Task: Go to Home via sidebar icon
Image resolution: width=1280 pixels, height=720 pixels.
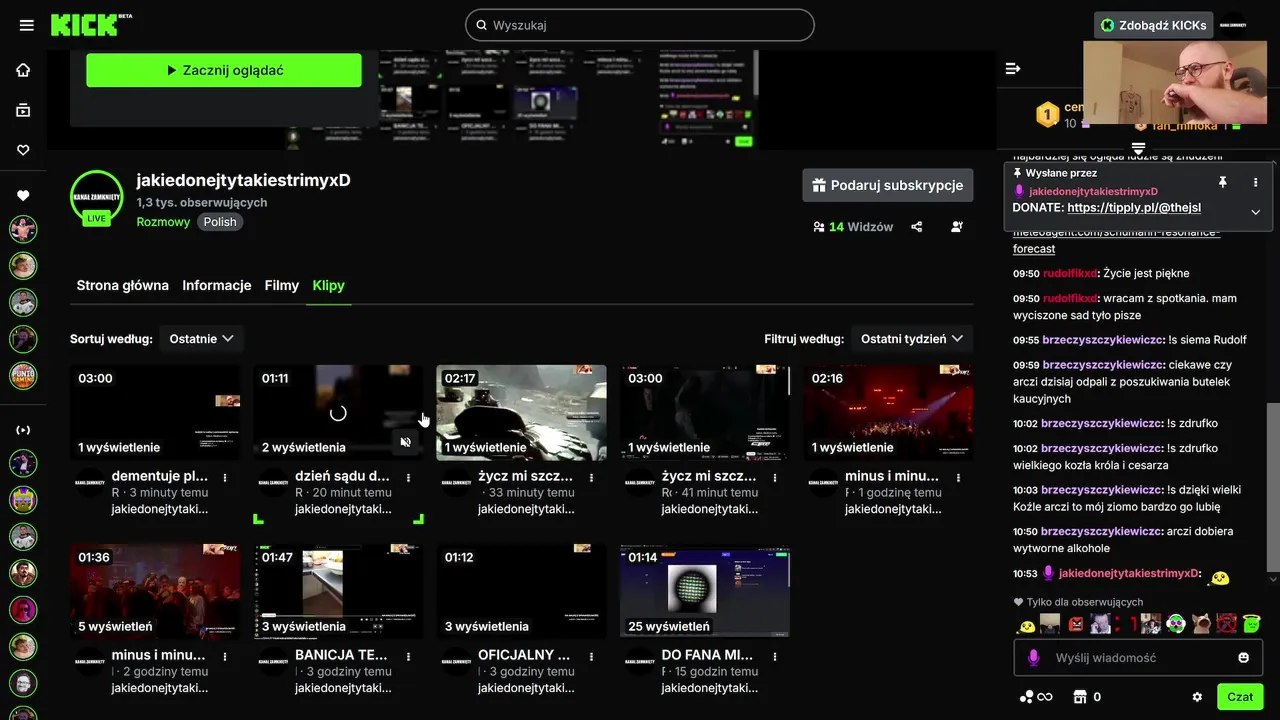Action: click(x=23, y=70)
